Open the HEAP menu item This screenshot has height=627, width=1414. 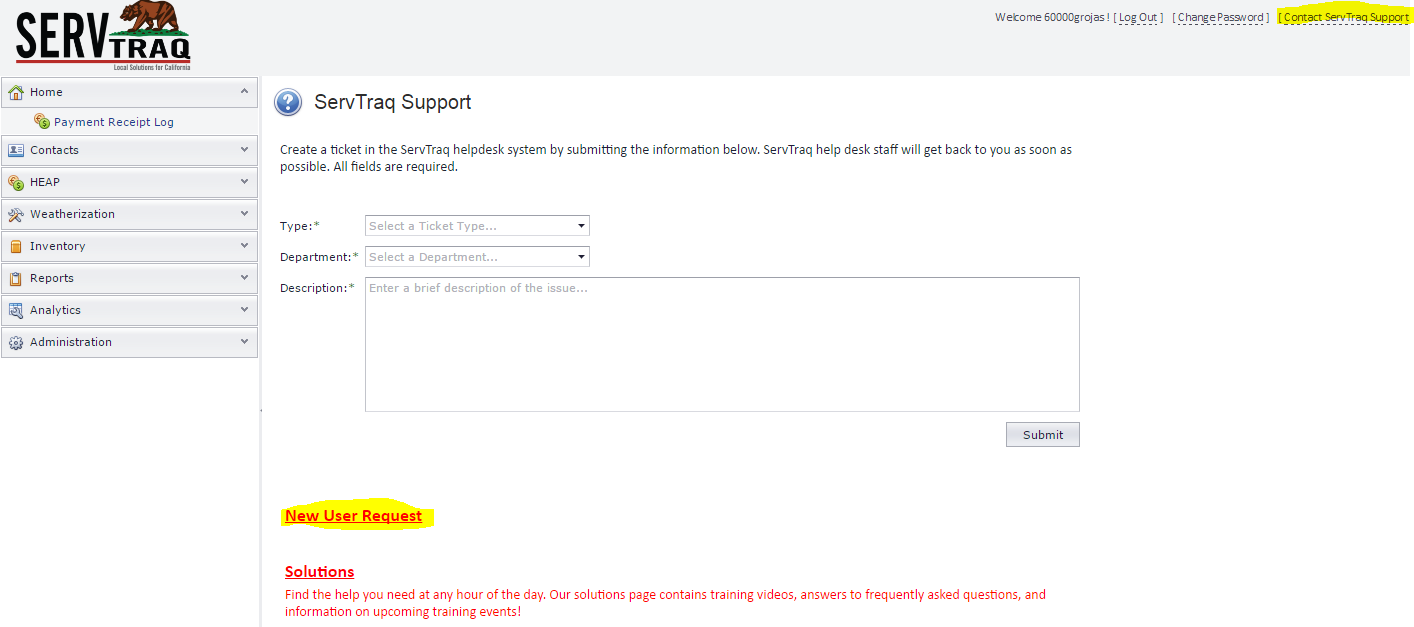129,182
